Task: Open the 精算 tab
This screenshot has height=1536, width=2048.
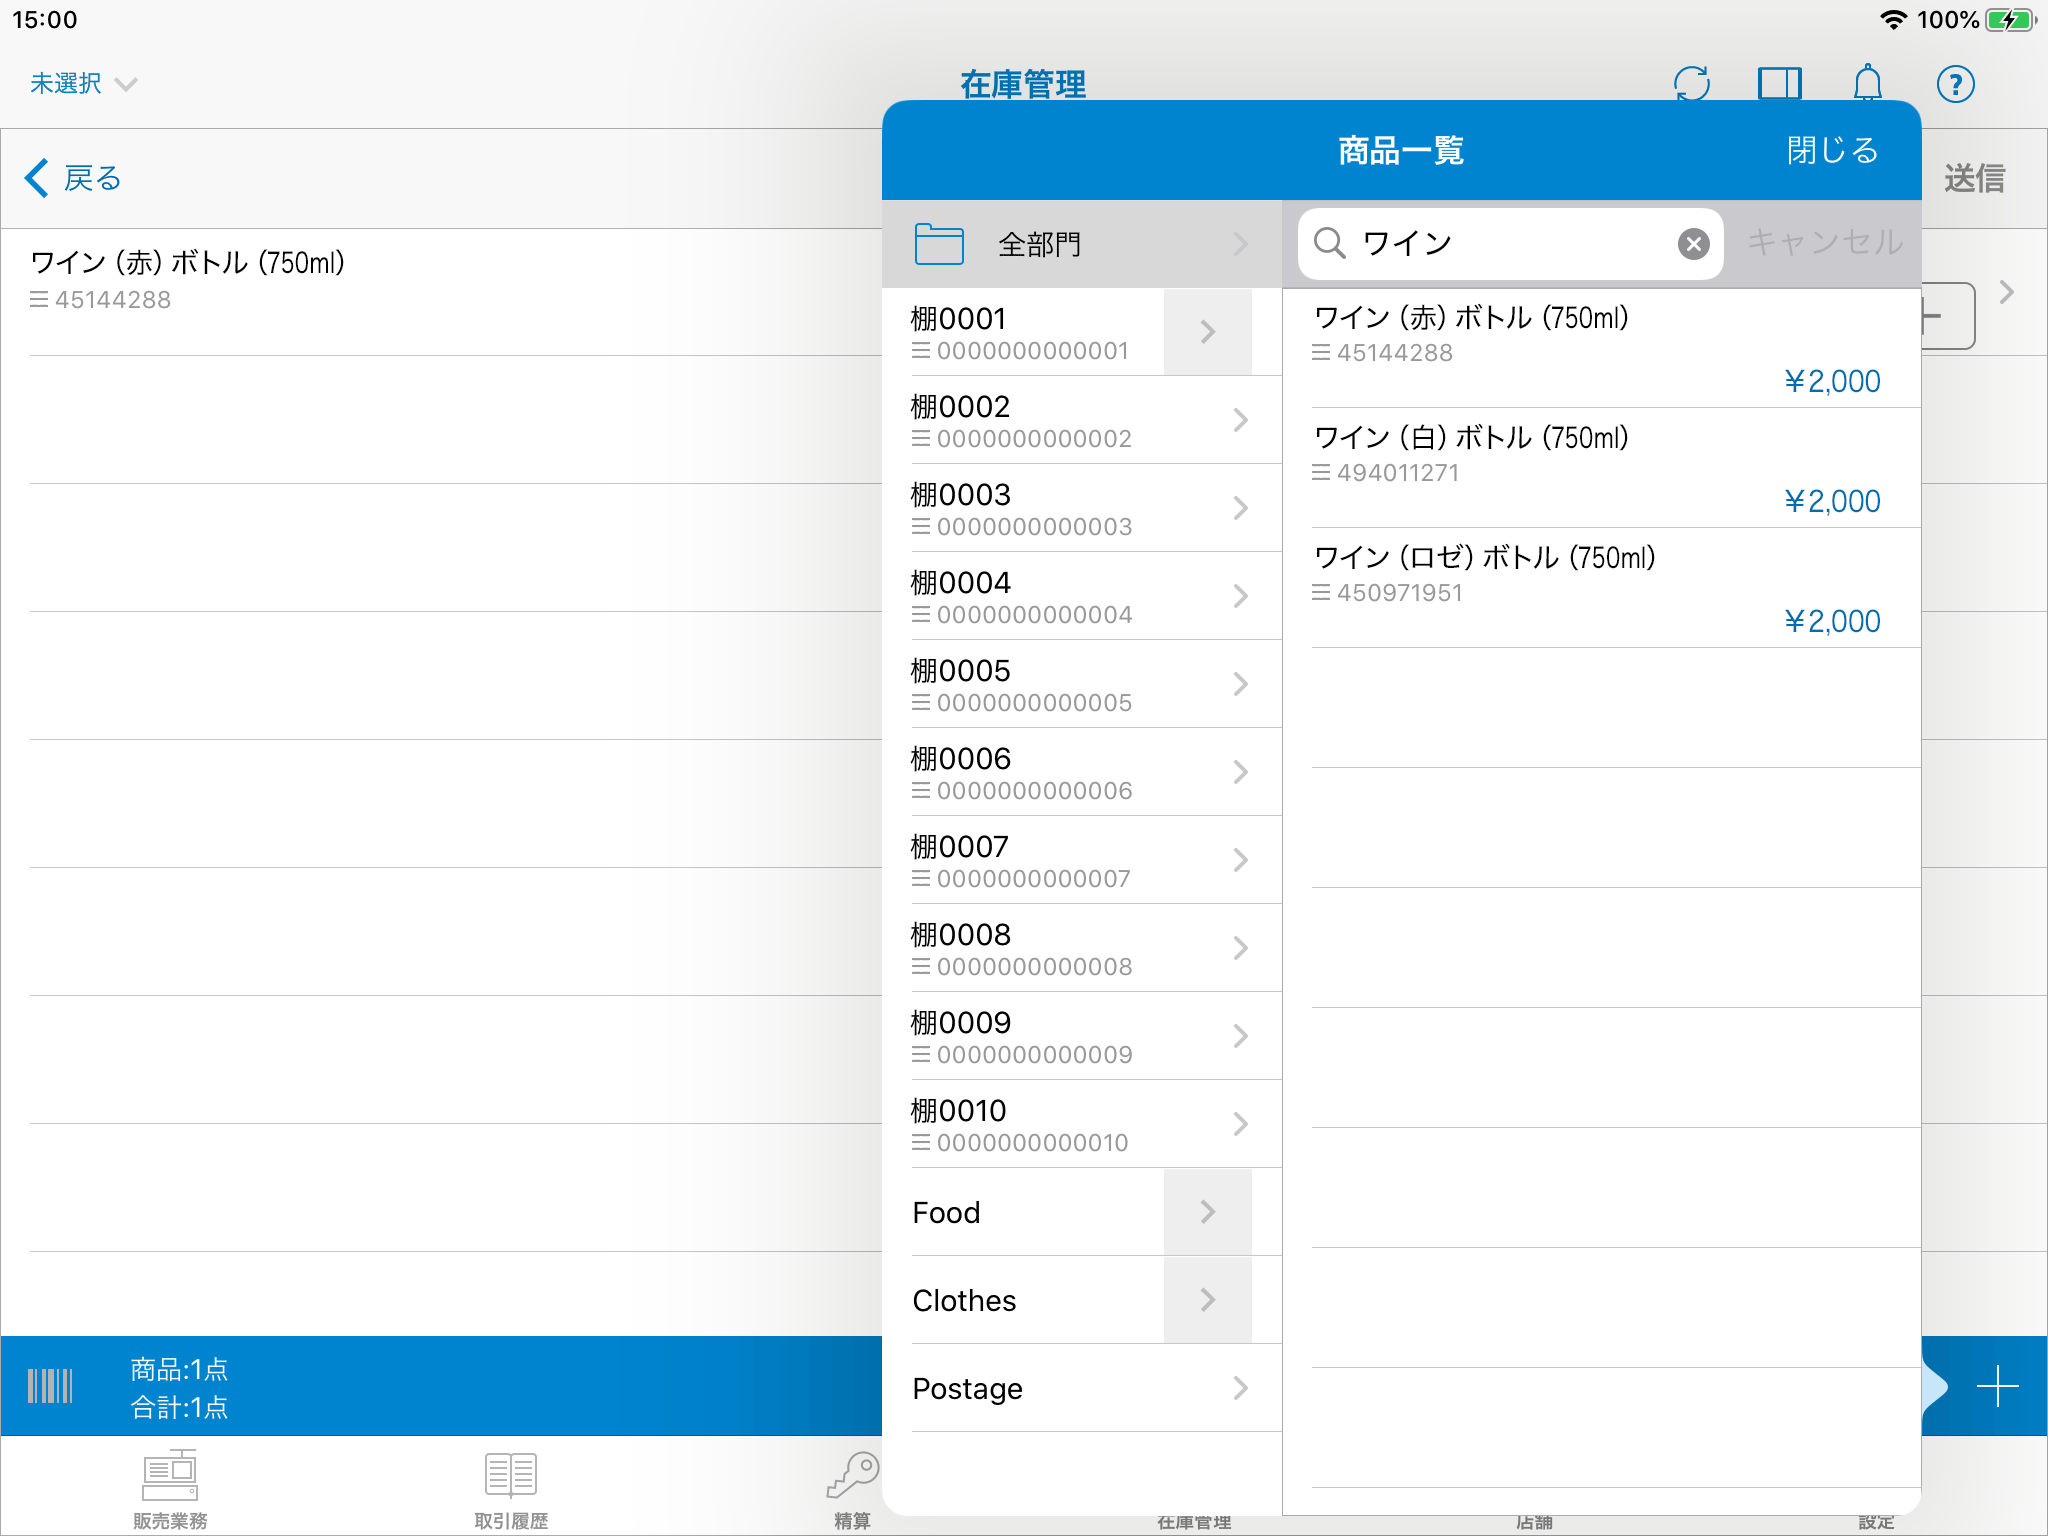Action: [852, 1489]
